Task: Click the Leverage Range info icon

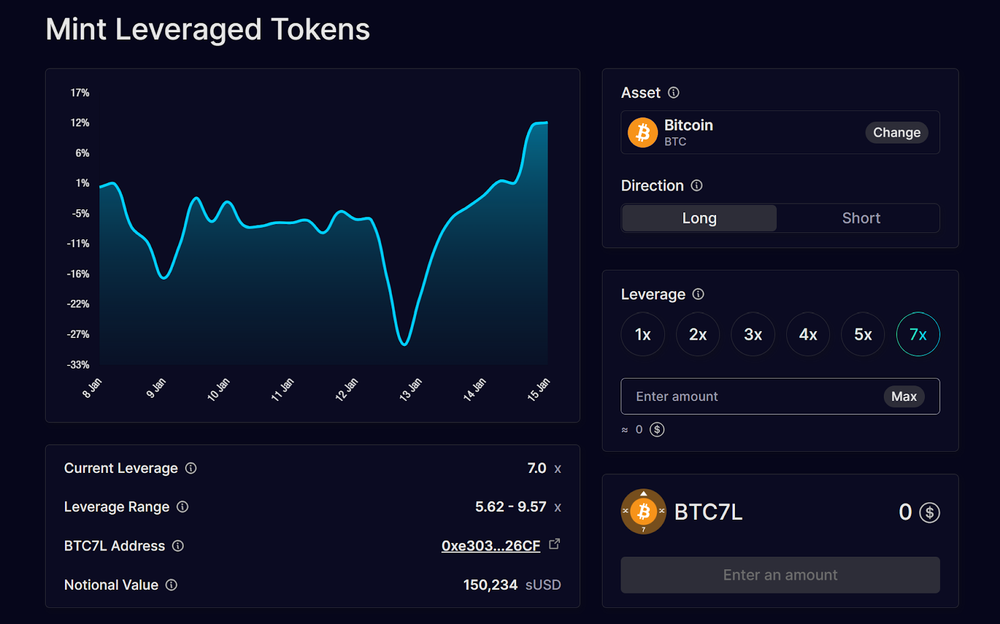Action: pyautogui.click(x=184, y=507)
